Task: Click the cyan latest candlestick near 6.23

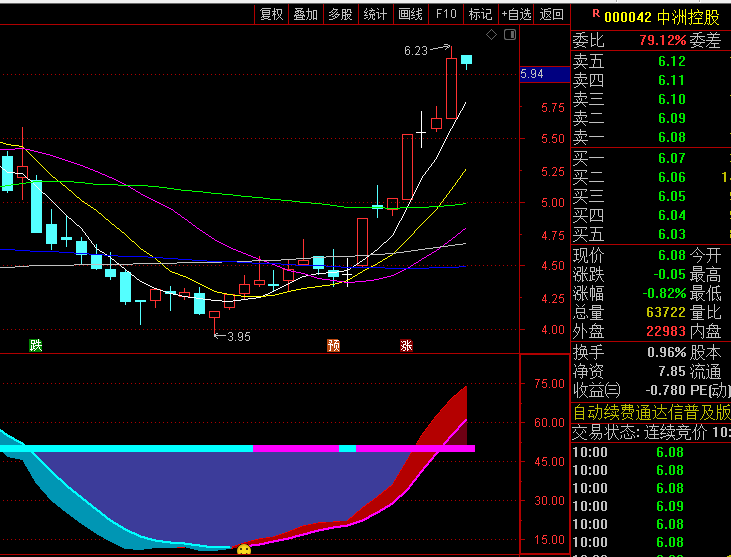Action: click(466, 60)
